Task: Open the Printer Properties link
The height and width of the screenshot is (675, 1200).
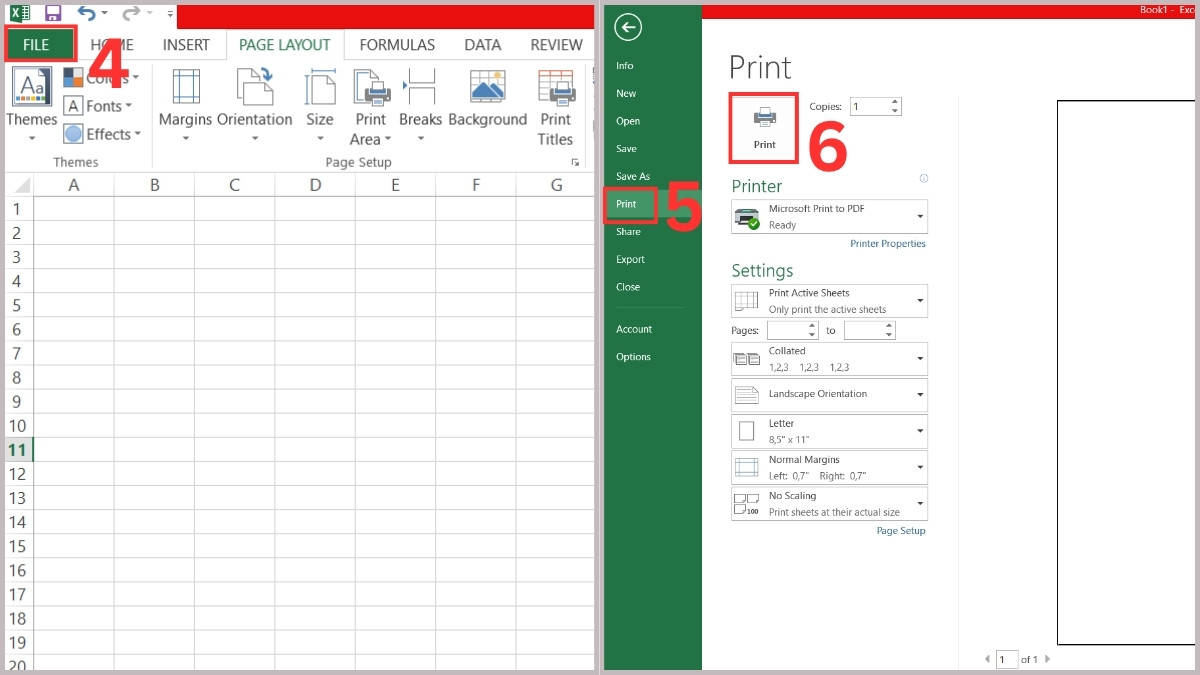Action: tap(888, 243)
